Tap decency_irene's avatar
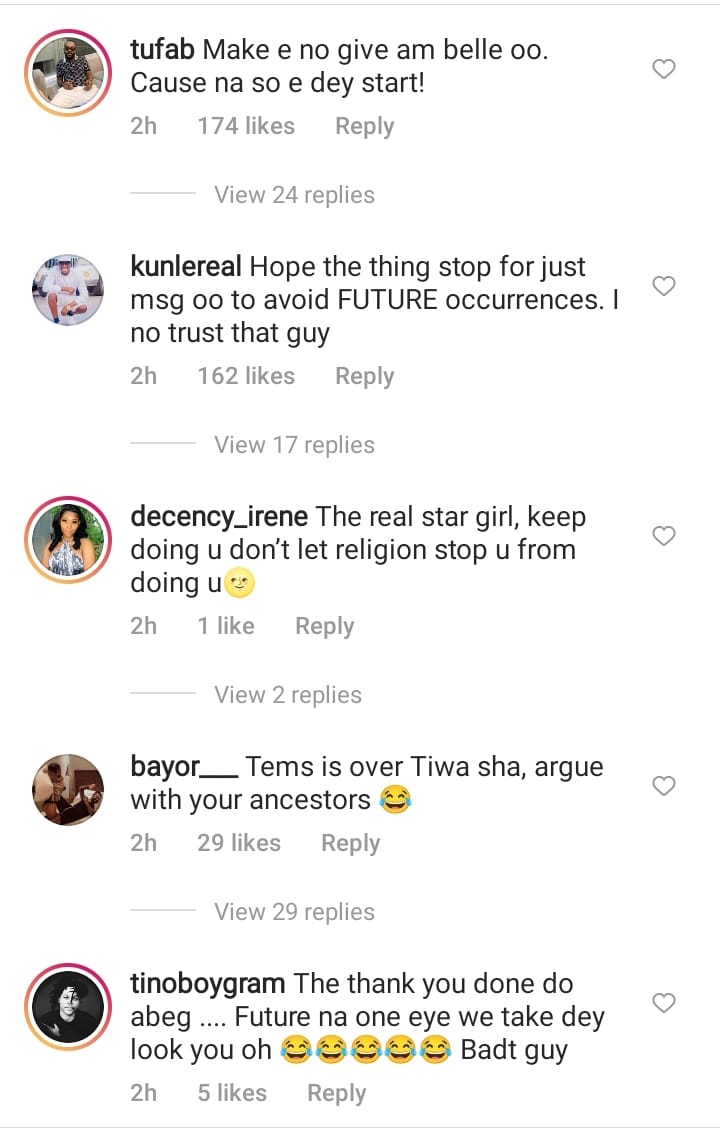This screenshot has width=720, height=1135. (69, 540)
